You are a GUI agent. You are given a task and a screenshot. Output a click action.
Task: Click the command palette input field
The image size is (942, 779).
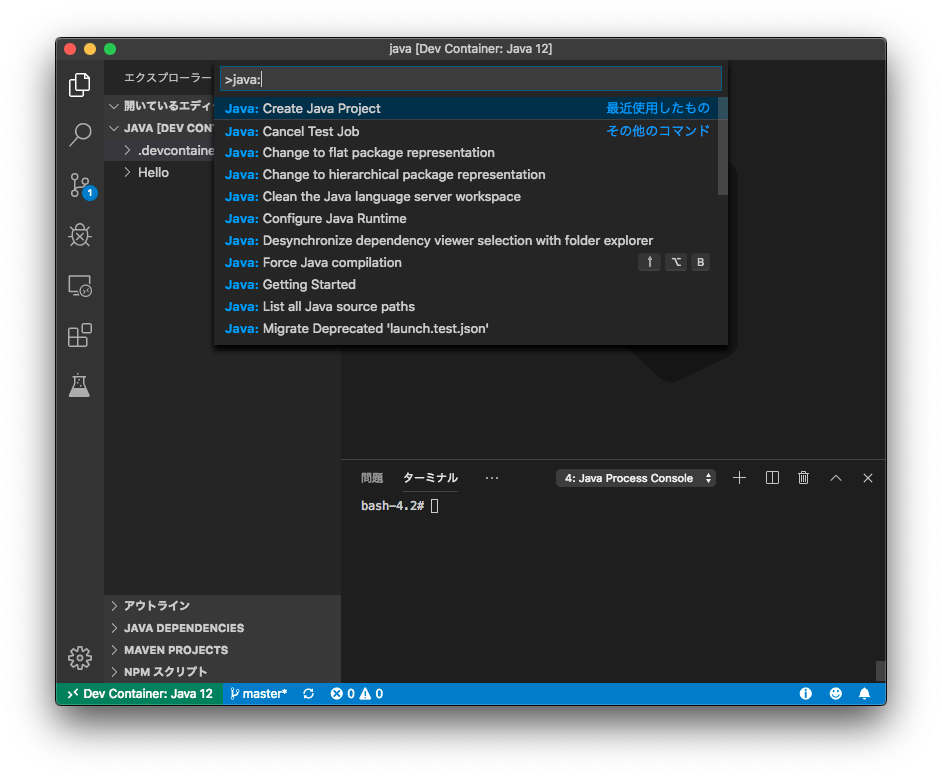[x=470, y=79]
